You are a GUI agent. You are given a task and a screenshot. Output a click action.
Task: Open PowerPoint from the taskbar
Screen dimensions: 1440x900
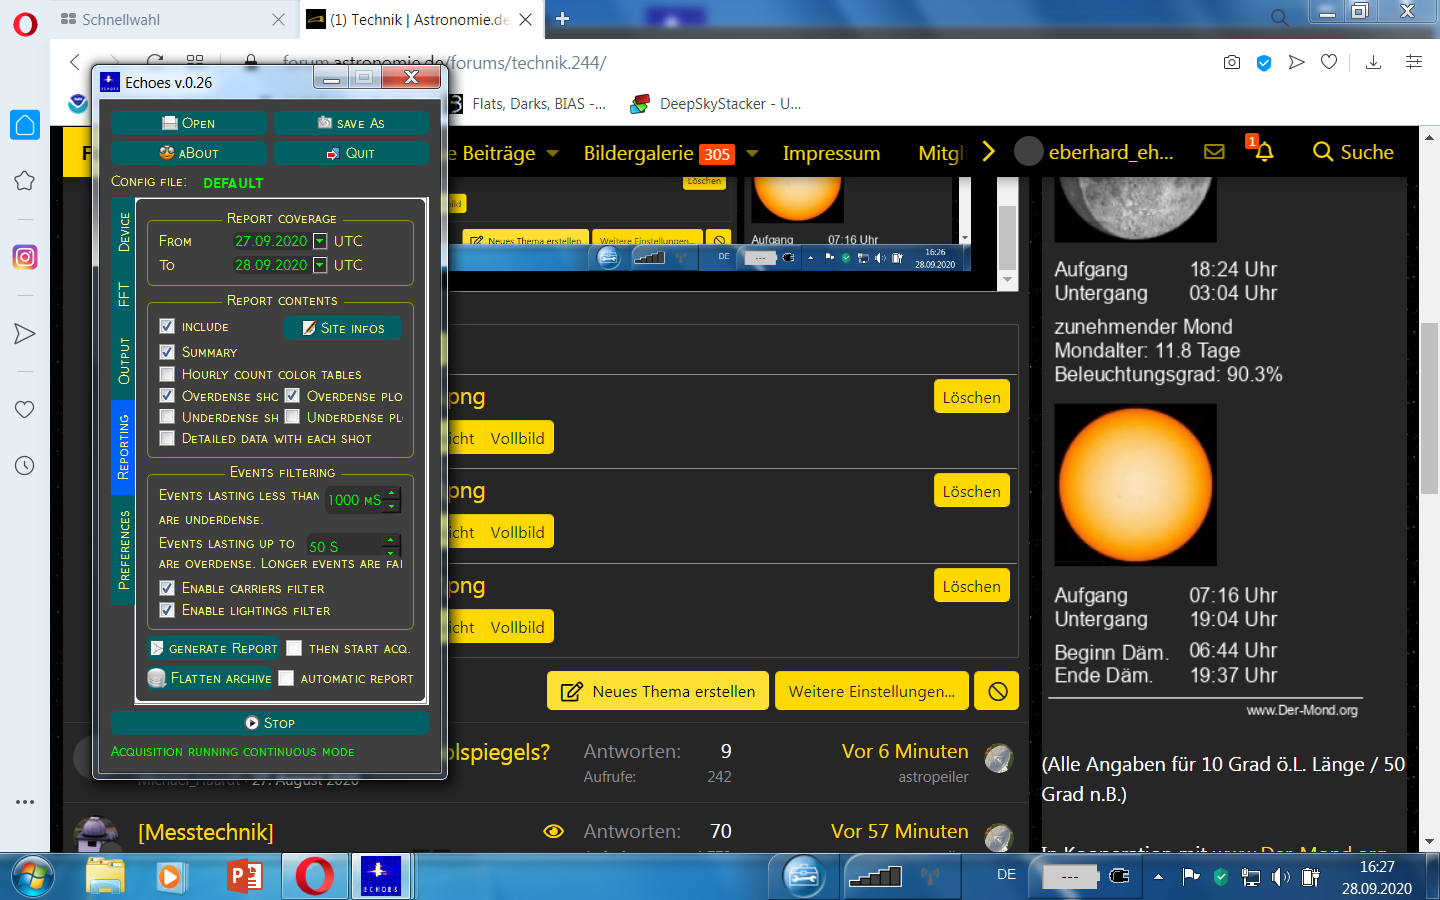click(245, 877)
